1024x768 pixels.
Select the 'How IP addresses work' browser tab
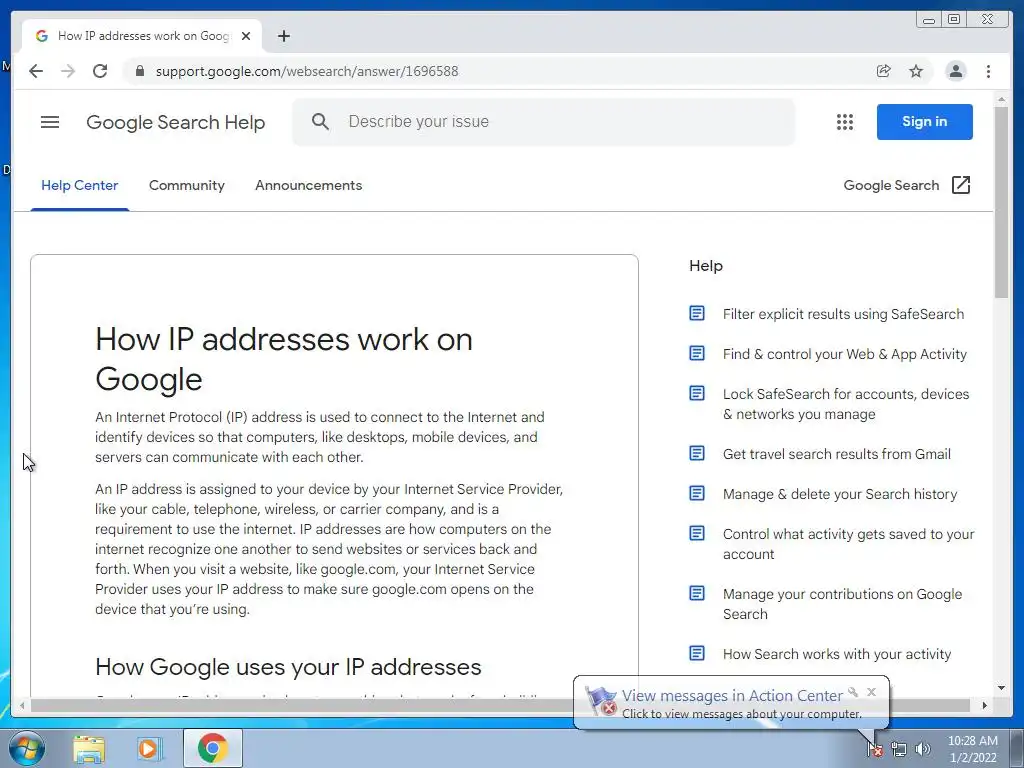pos(142,36)
